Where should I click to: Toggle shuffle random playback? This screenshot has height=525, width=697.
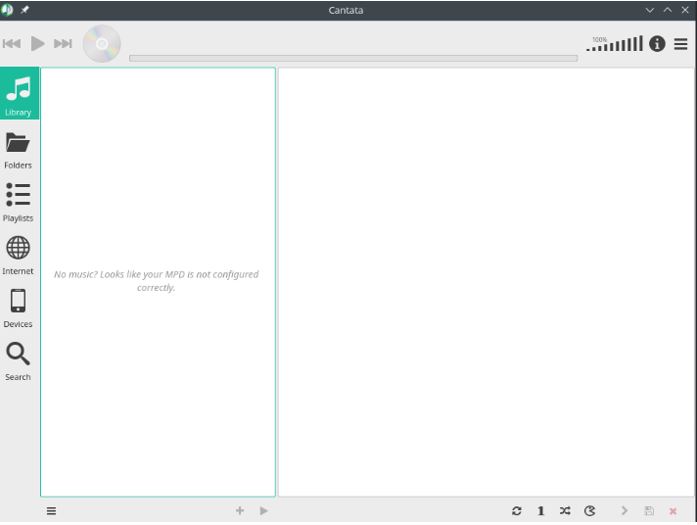(x=565, y=511)
